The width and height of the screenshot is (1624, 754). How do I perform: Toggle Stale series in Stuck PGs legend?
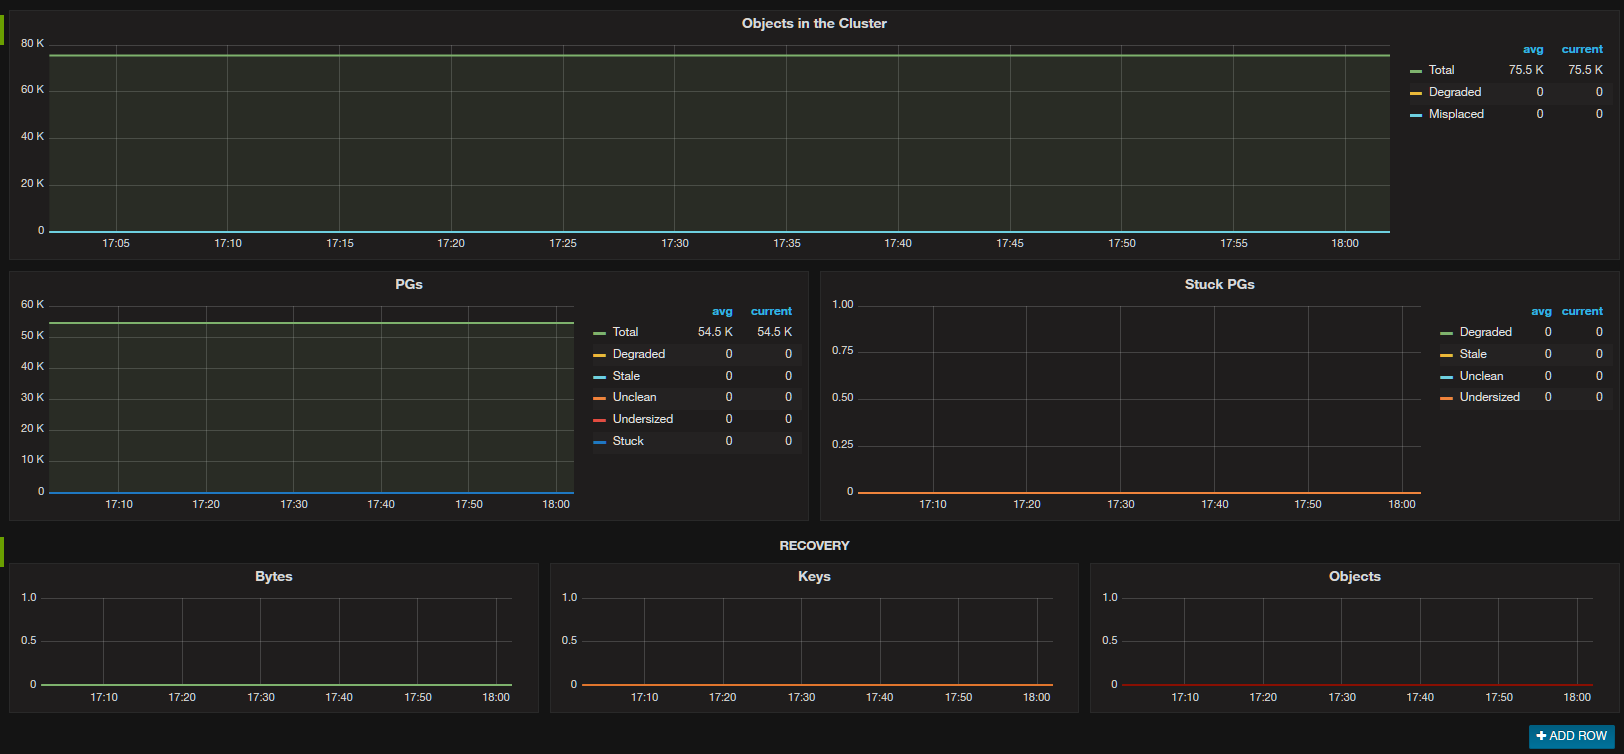[x=1473, y=354]
